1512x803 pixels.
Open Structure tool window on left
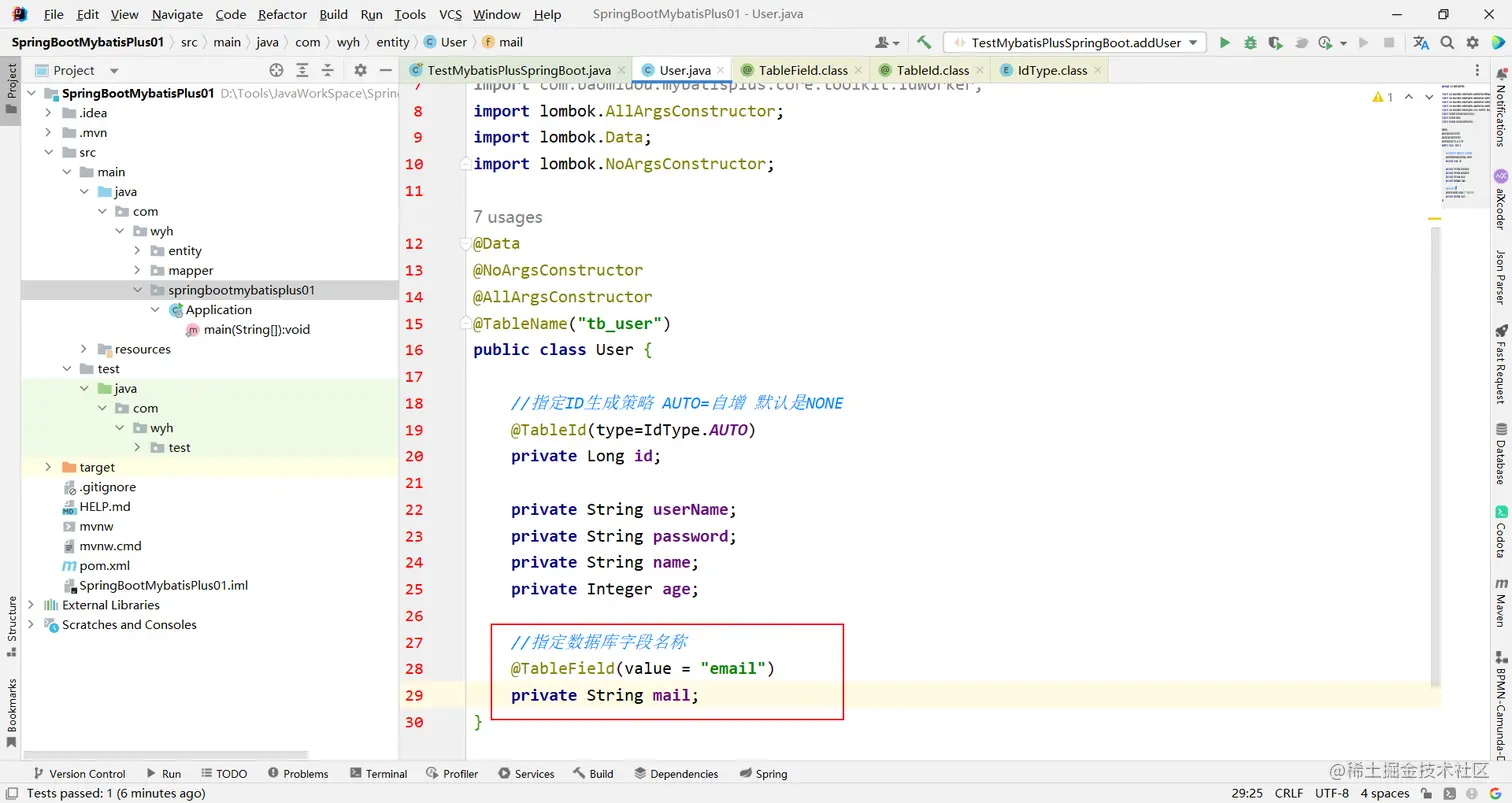coord(11,626)
